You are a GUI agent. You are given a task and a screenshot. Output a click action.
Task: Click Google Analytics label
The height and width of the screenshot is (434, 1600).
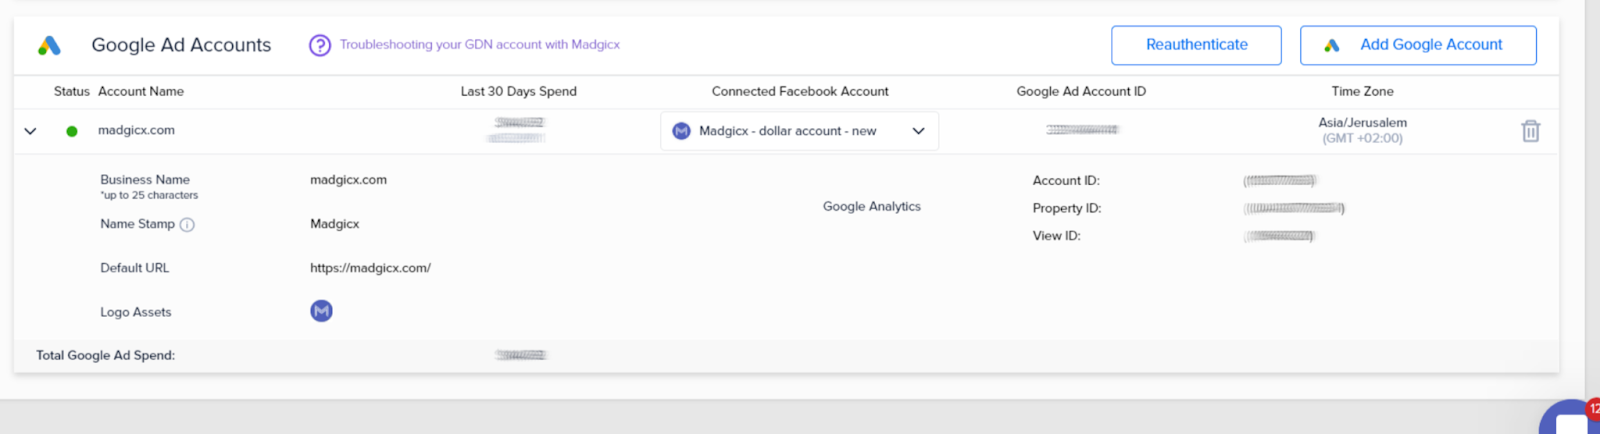click(x=872, y=206)
